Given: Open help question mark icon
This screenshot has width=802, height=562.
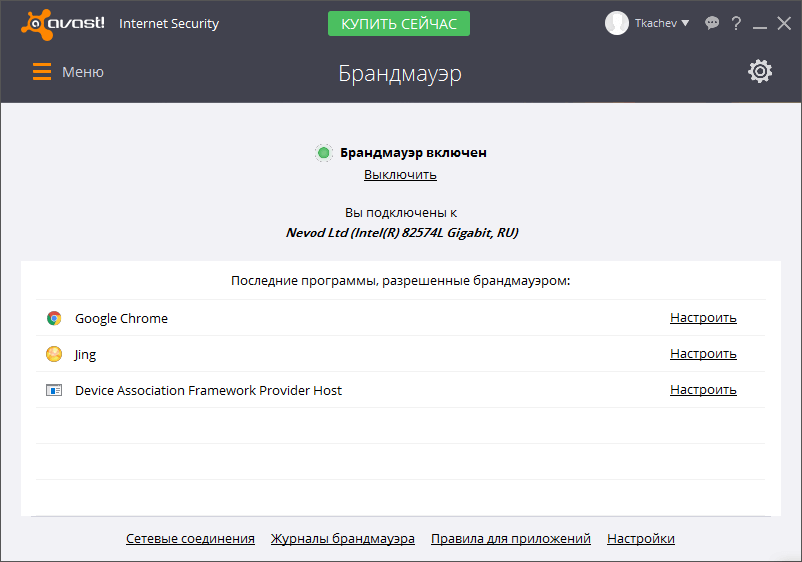Looking at the screenshot, I should click(736, 23).
